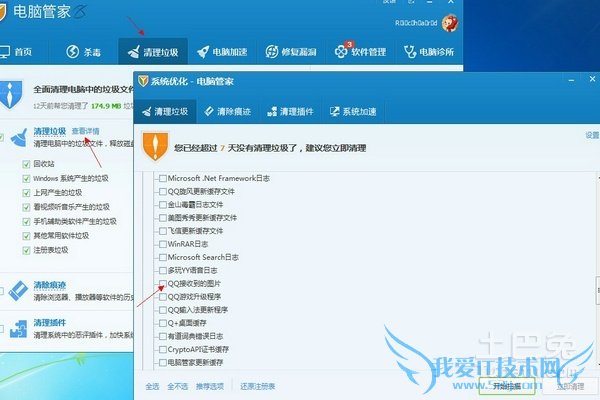Check QQ游戏升级程序 checkbox
Viewport: 600px width, 400px height.
pos(163,297)
